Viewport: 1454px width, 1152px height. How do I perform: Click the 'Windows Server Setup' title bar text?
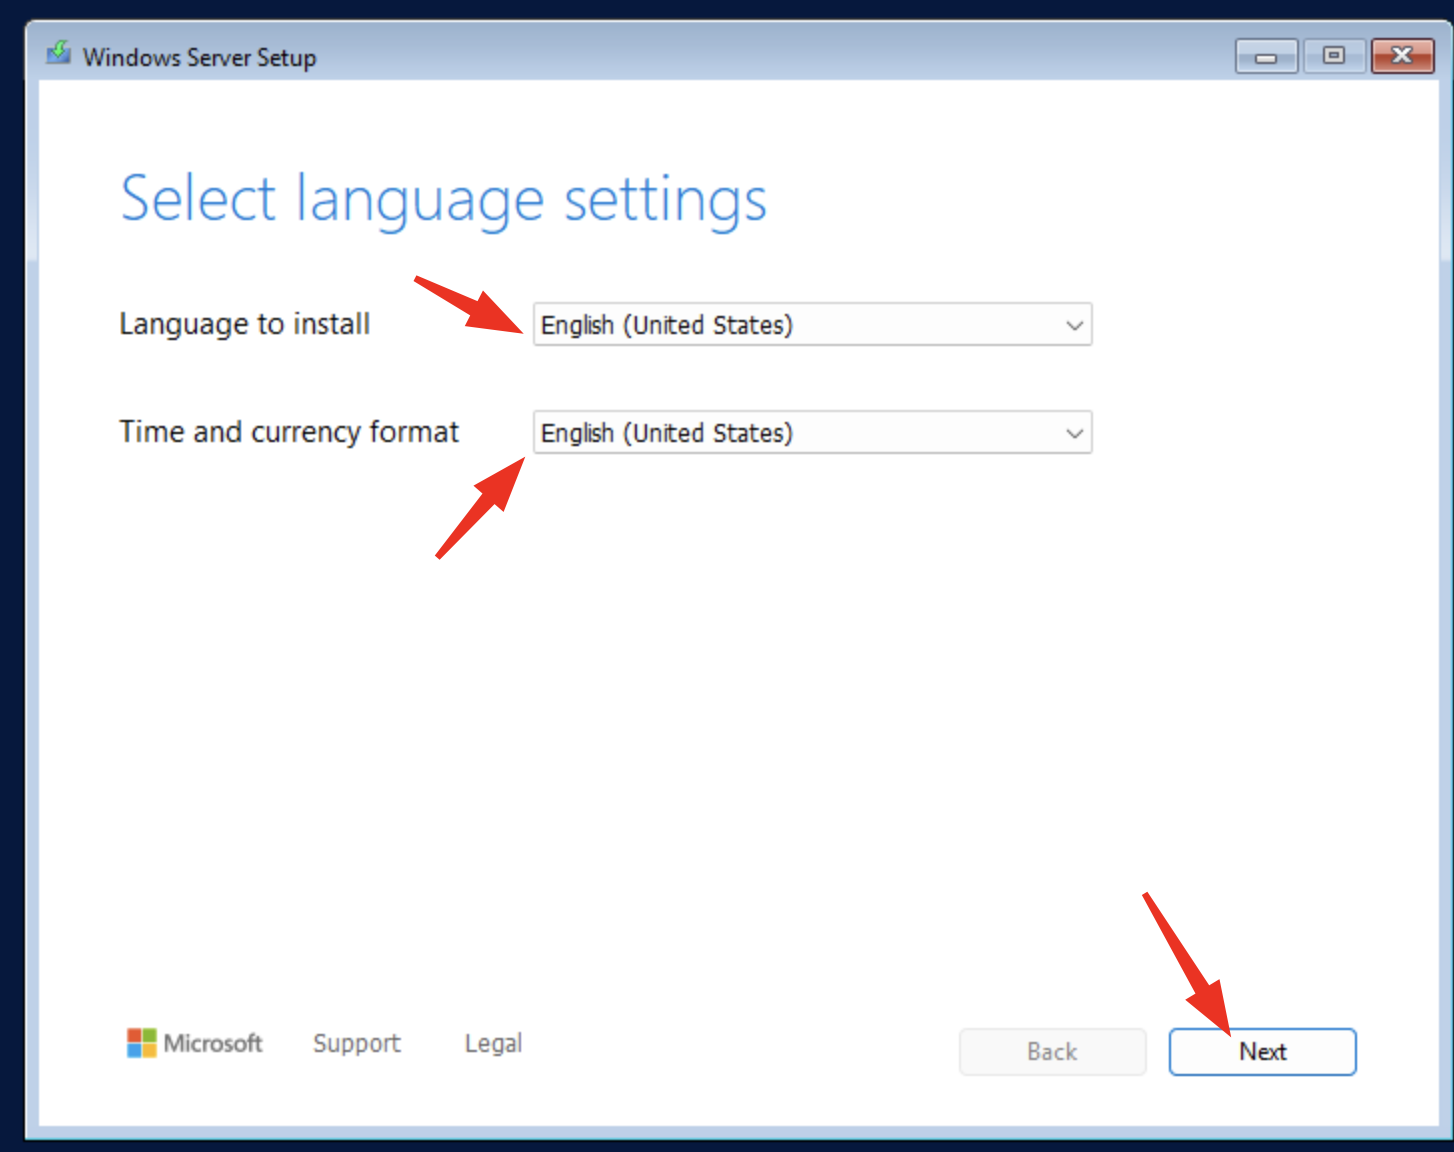coord(199,58)
